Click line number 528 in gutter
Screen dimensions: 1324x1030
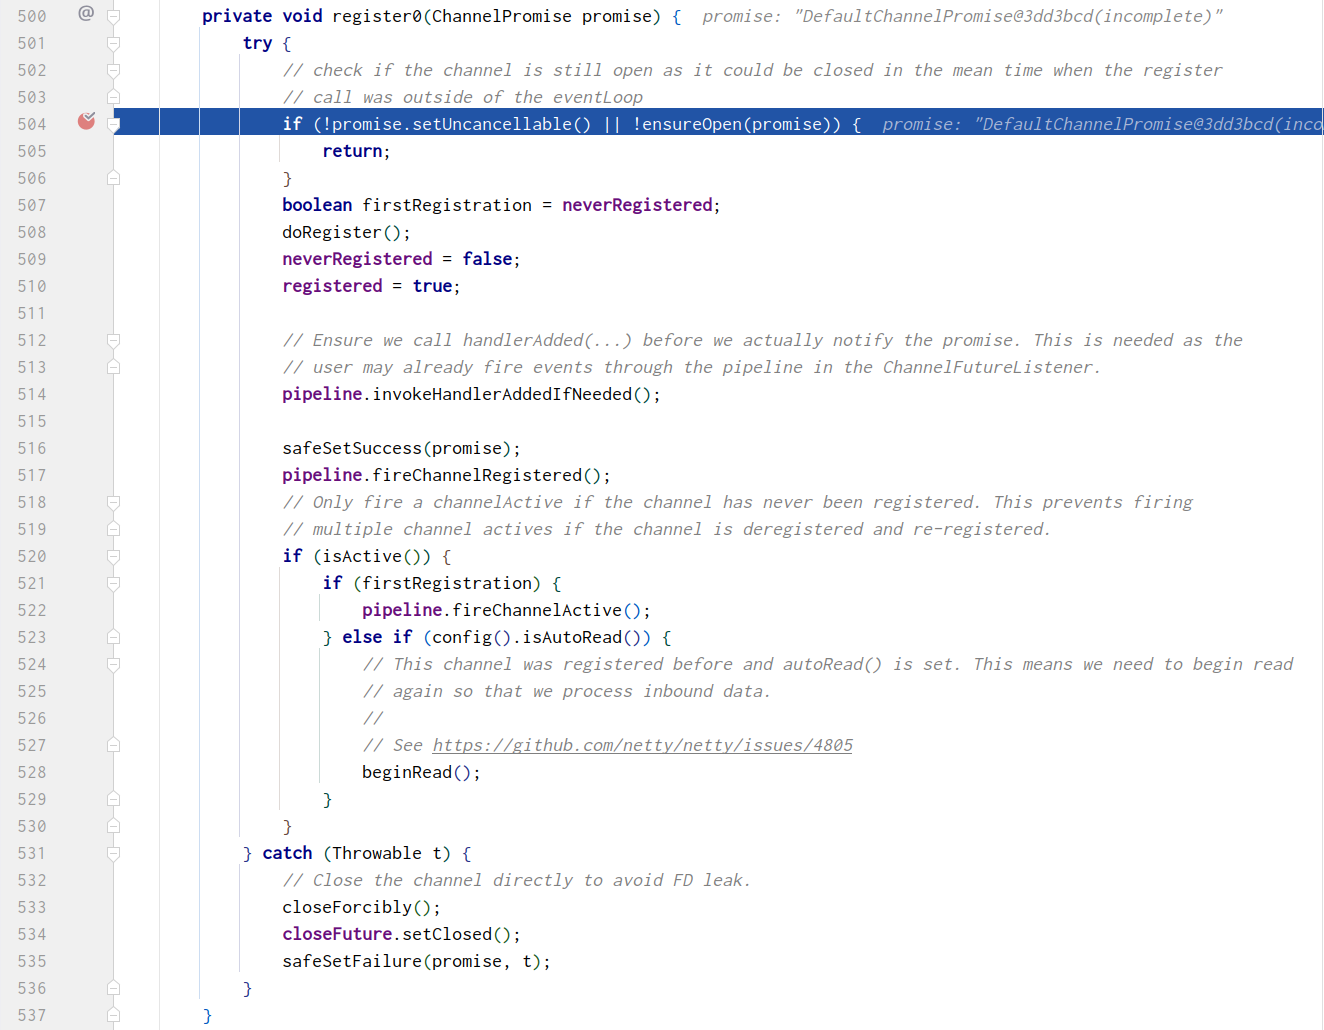(x=32, y=772)
